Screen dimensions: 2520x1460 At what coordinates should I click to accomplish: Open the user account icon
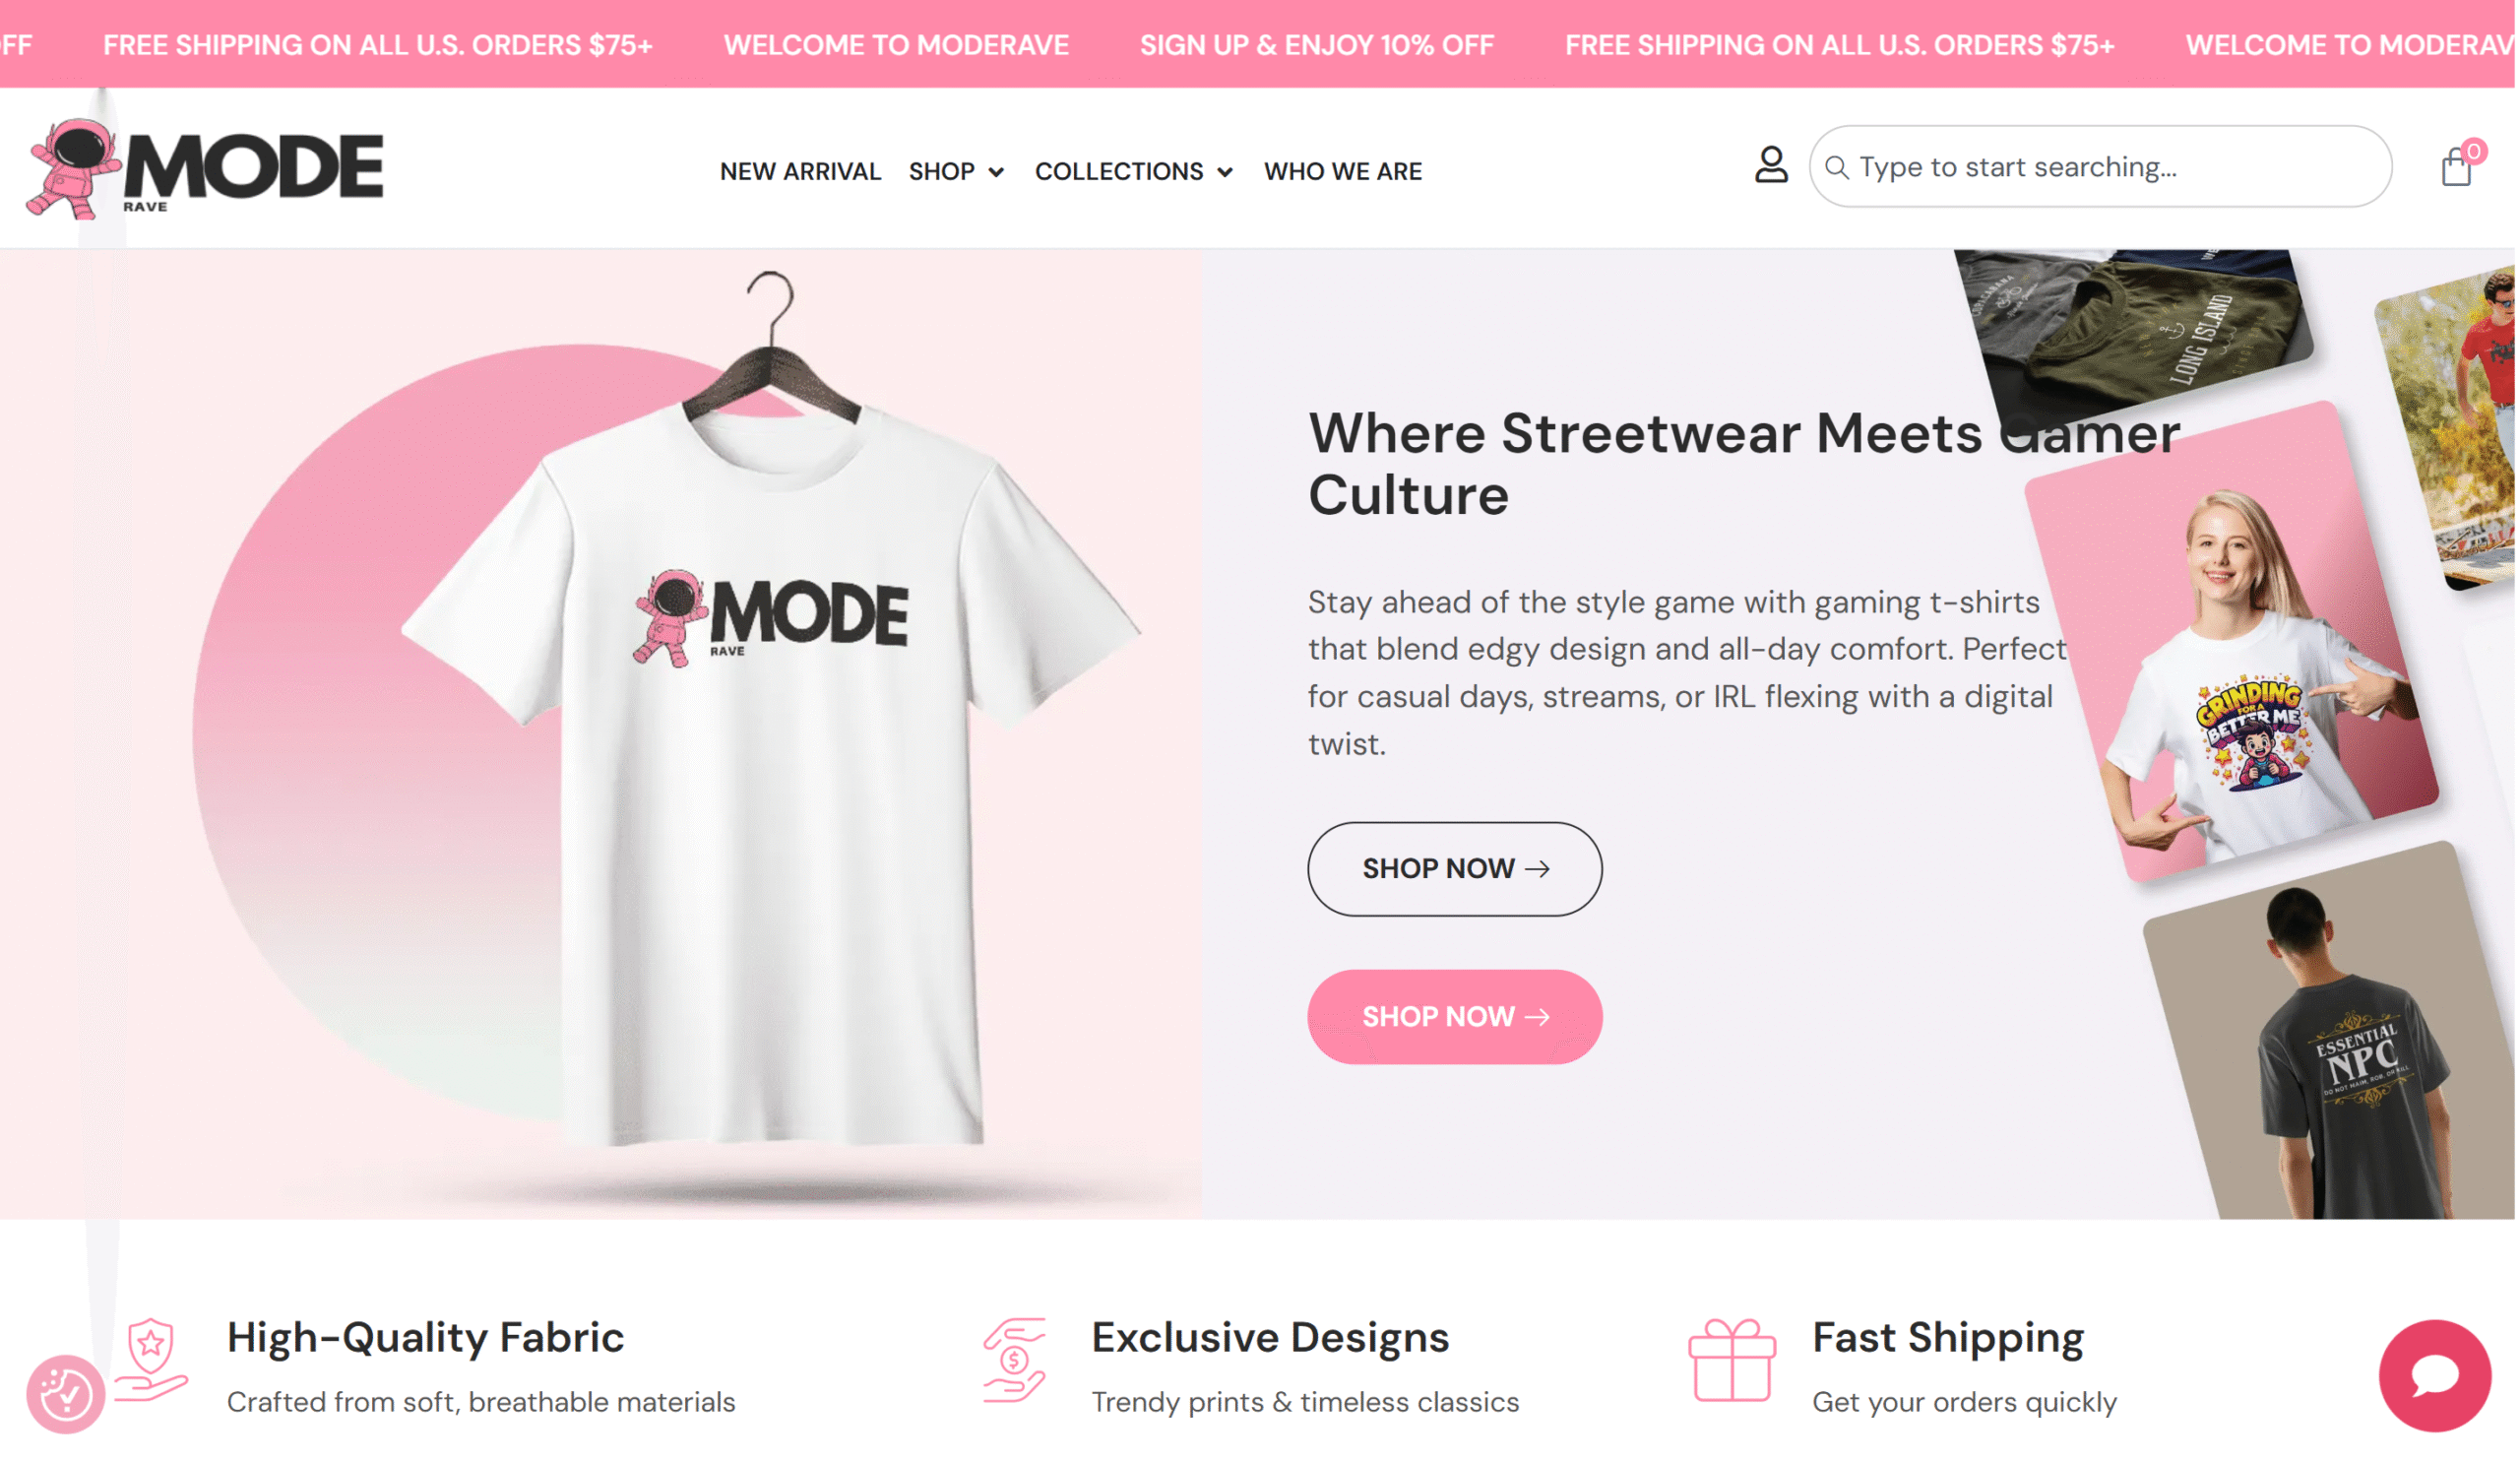click(x=1771, y=165)
